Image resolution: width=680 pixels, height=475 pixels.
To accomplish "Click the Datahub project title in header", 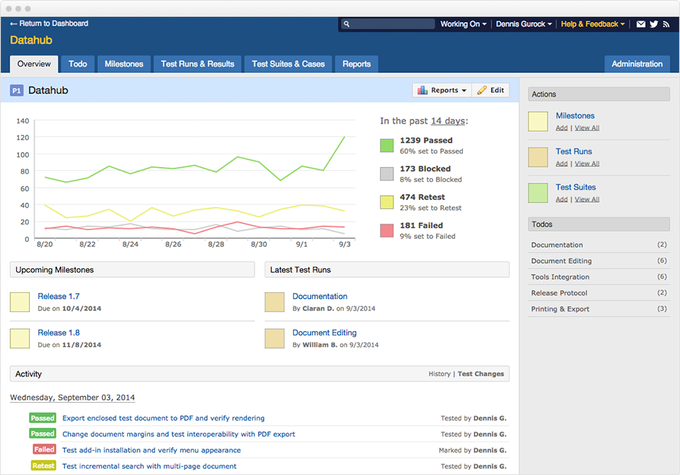I will click(x=31, y=40).
